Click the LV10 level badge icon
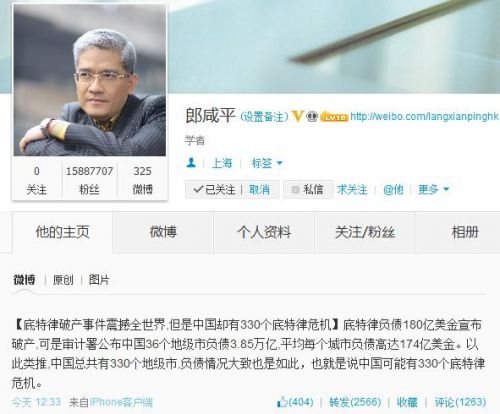 (x=334, y=117)
